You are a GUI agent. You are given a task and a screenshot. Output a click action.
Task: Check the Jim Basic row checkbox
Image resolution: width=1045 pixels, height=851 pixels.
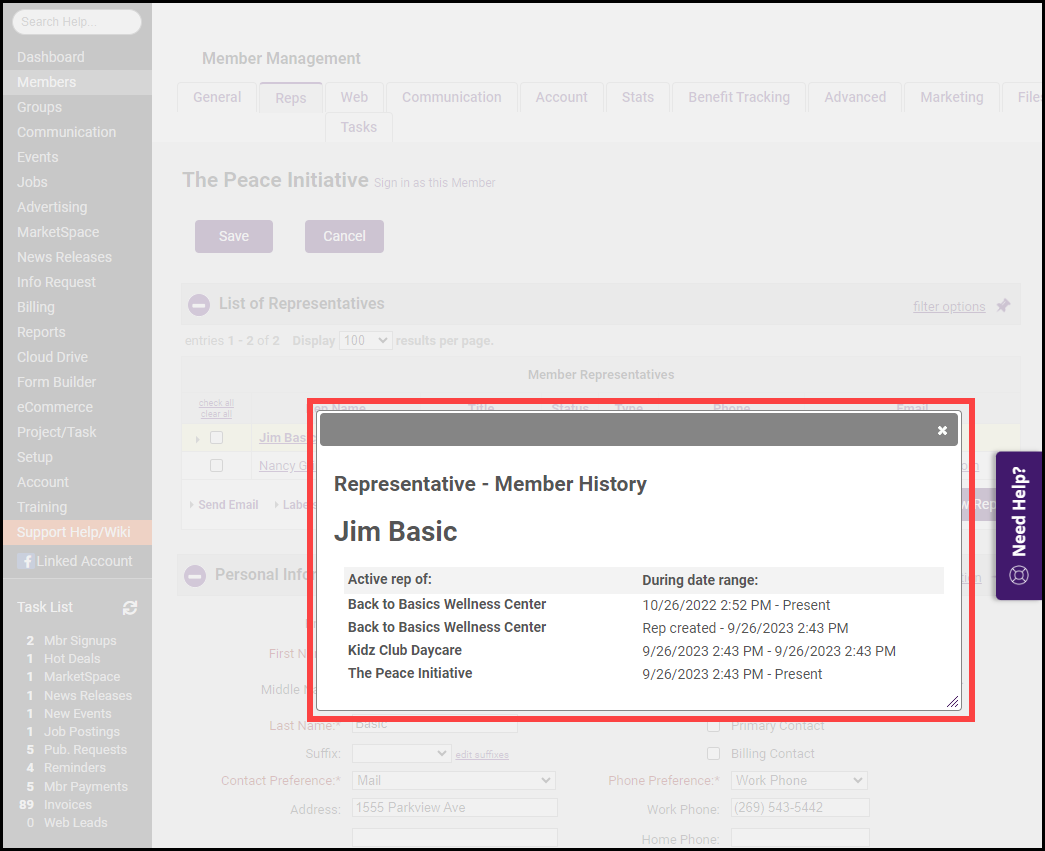[x=216, y=438]
